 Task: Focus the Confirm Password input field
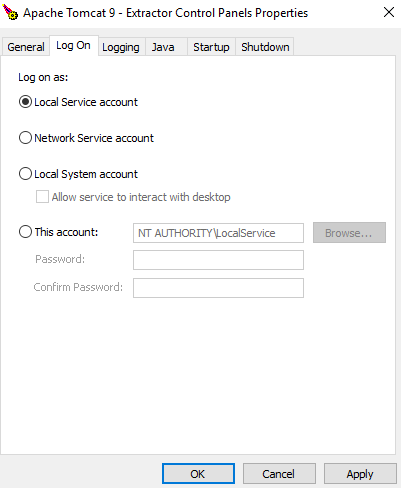(218, 288)
